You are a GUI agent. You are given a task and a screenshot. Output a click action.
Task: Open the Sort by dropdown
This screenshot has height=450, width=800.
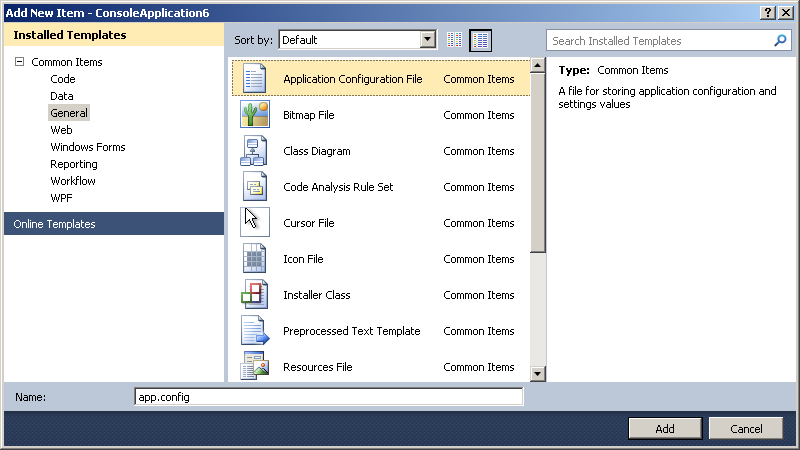tap(428, 40)
